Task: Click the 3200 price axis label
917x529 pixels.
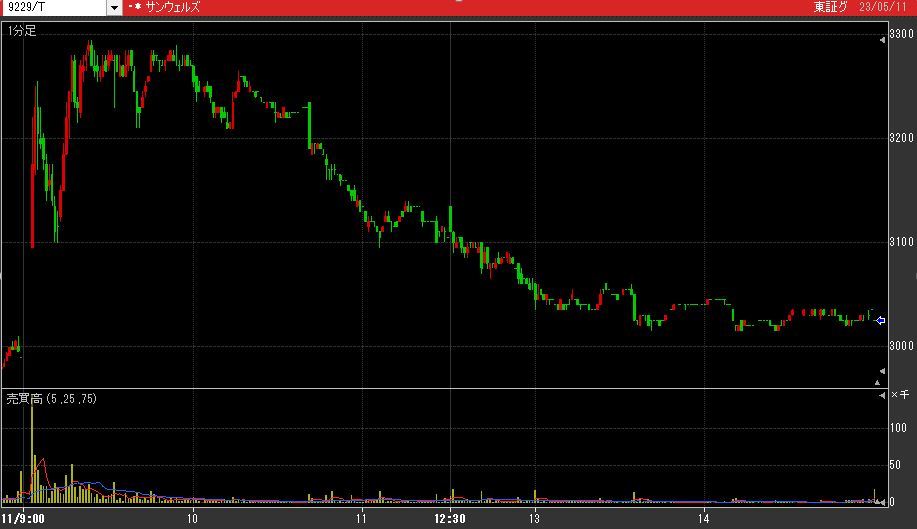Action: (x=902, y=137)
